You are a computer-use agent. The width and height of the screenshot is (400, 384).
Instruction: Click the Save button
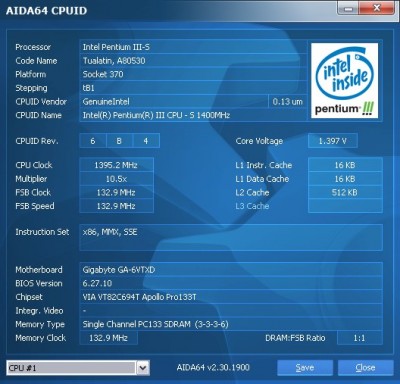tap(305, 368)
